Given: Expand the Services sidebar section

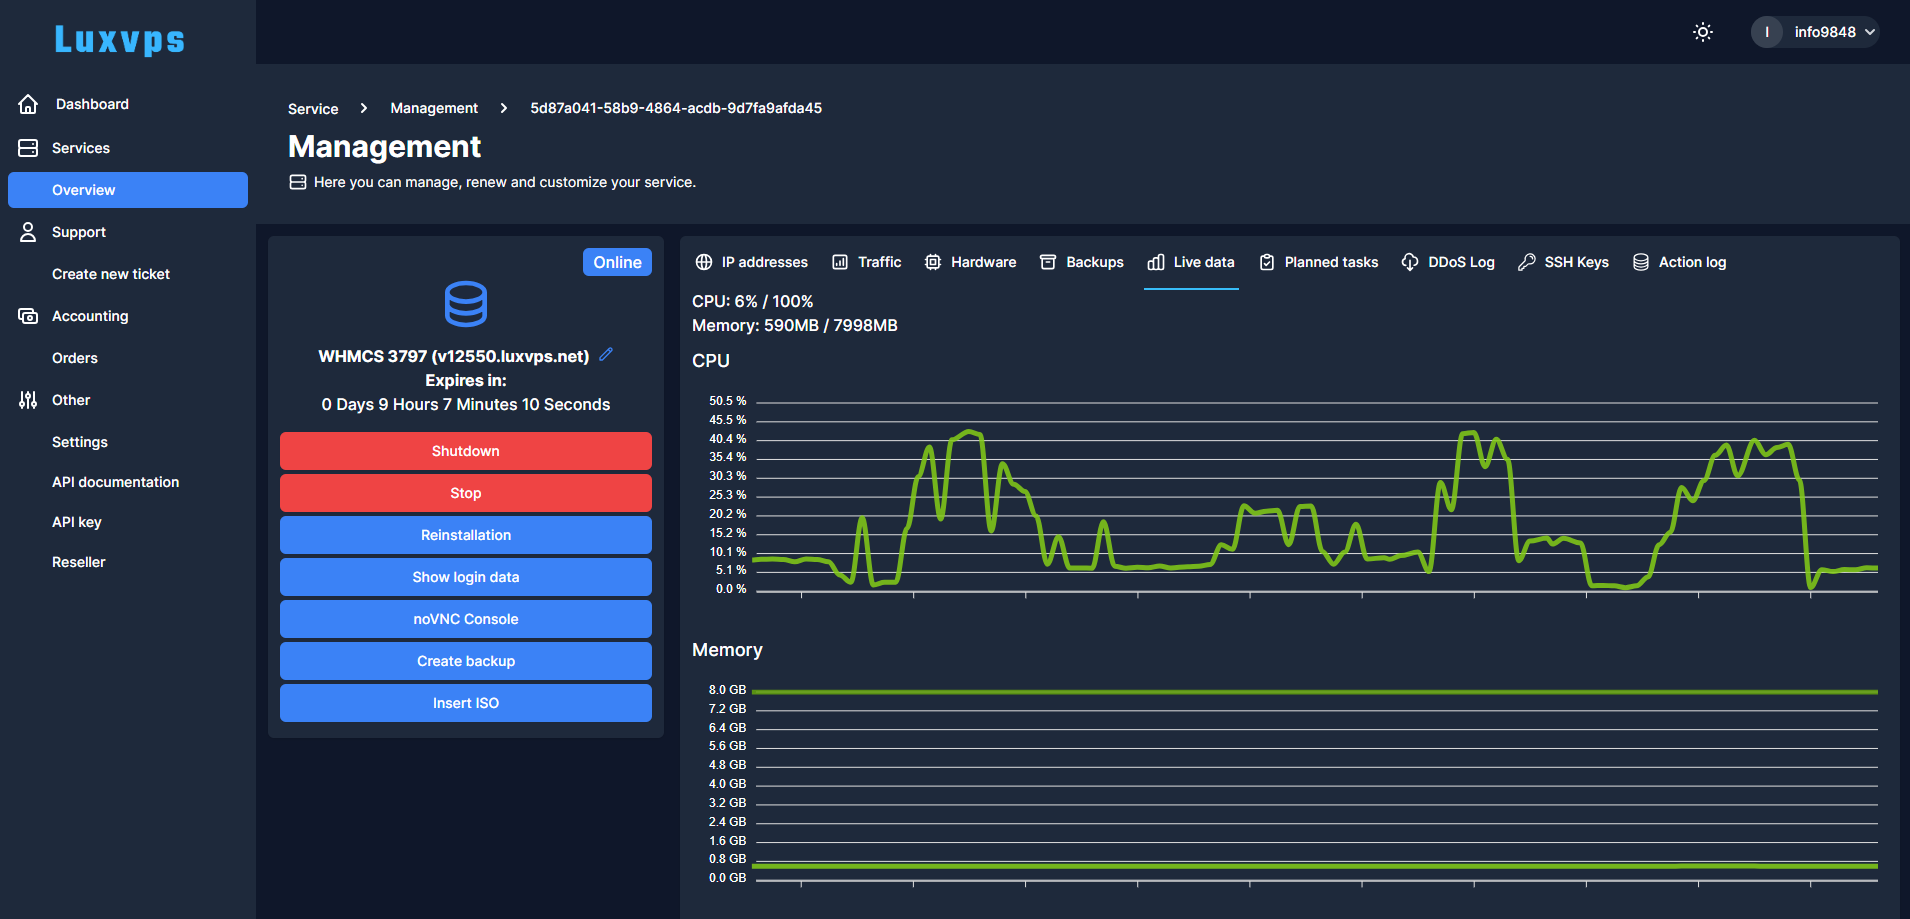Looking at the screenshot, I should coord(128,148).
